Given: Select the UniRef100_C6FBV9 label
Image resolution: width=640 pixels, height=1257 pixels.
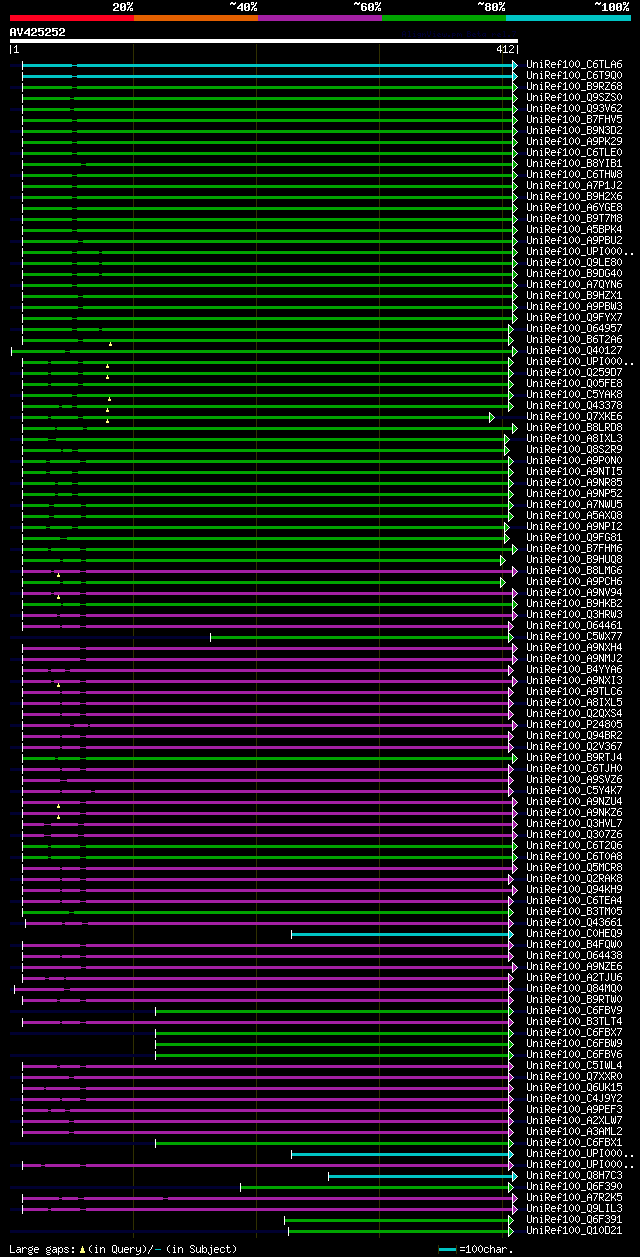Looking at the screenshot, I should click(574, 1010).
